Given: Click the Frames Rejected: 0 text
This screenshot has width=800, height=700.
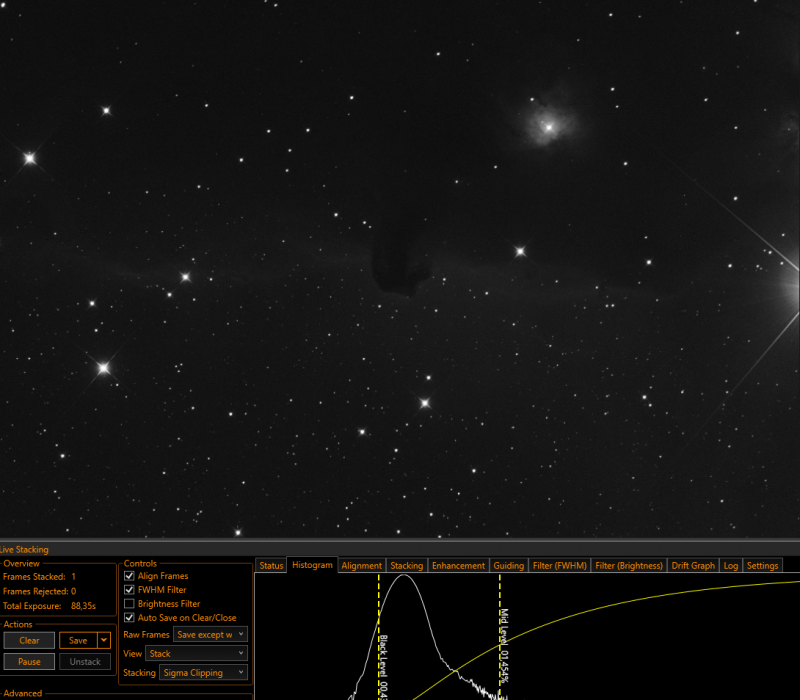Looking at the screenshot, I should pyautogui.click(x=39, y=591).
